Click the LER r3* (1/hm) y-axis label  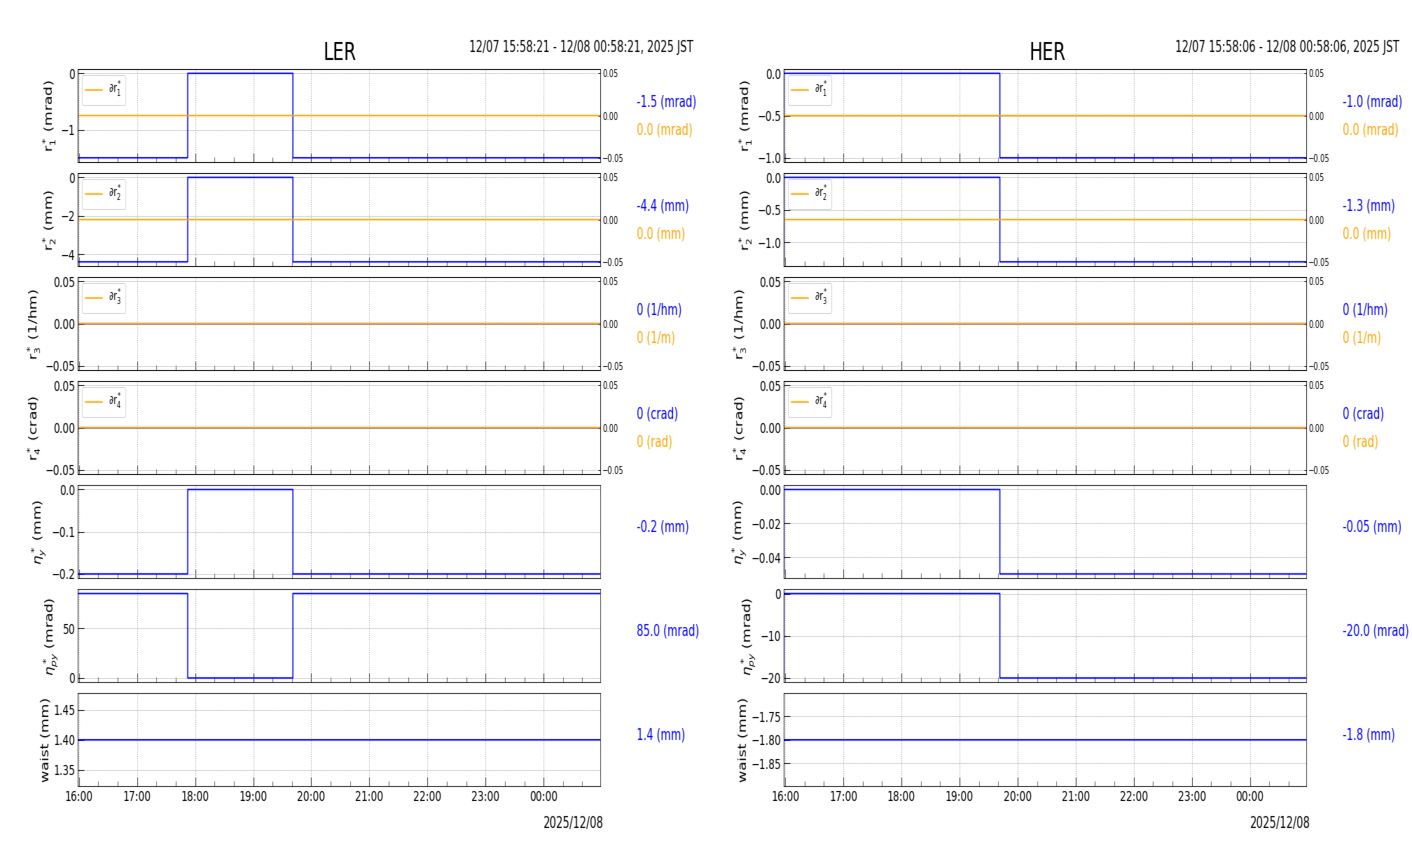33,324
